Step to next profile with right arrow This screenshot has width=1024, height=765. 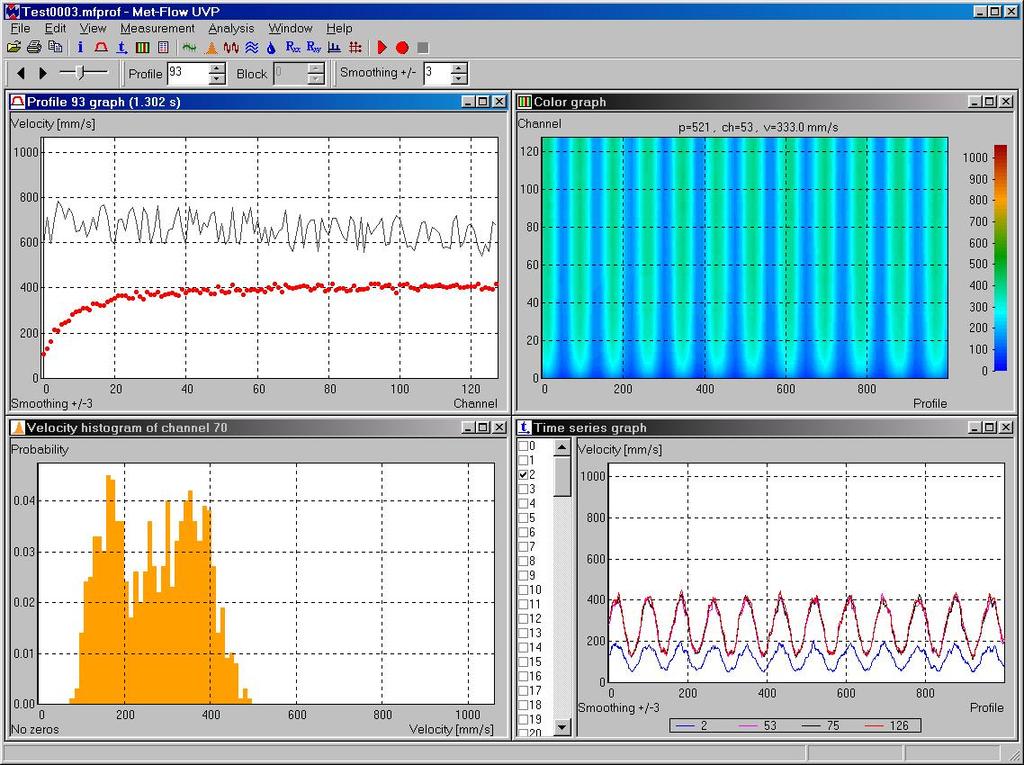[x=43, y=73]
